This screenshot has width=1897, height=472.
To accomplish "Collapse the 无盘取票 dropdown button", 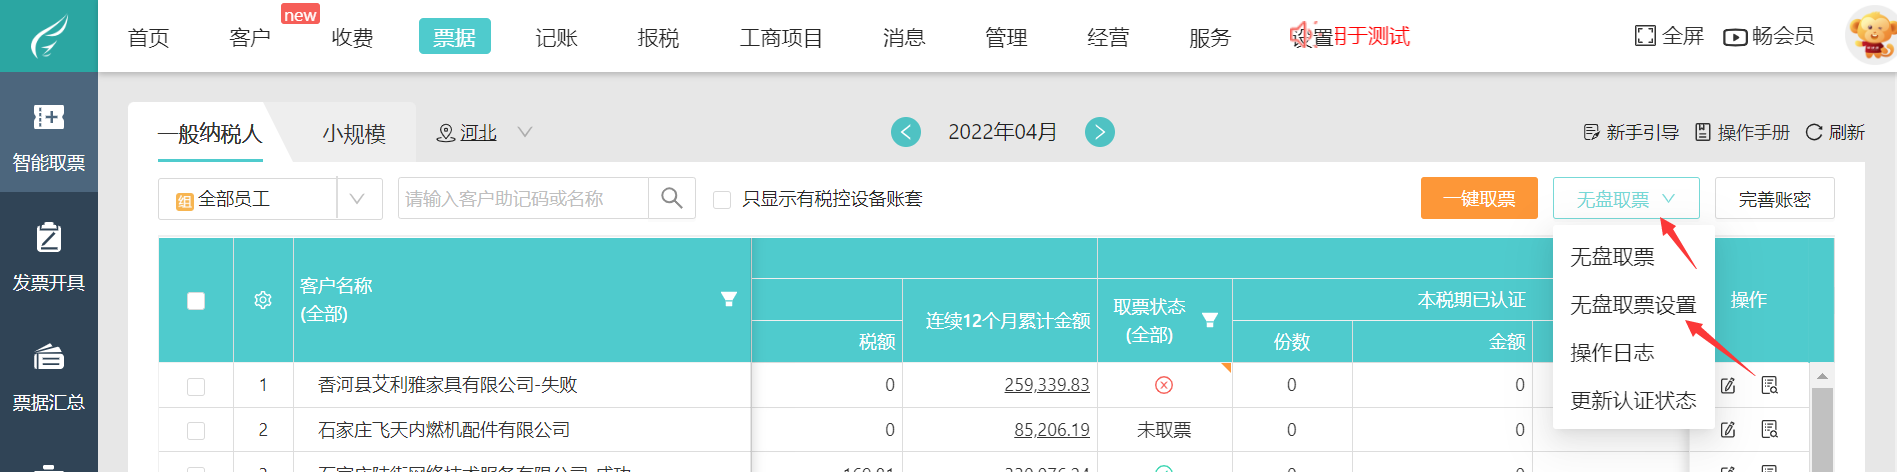I will coord(1625,199).
